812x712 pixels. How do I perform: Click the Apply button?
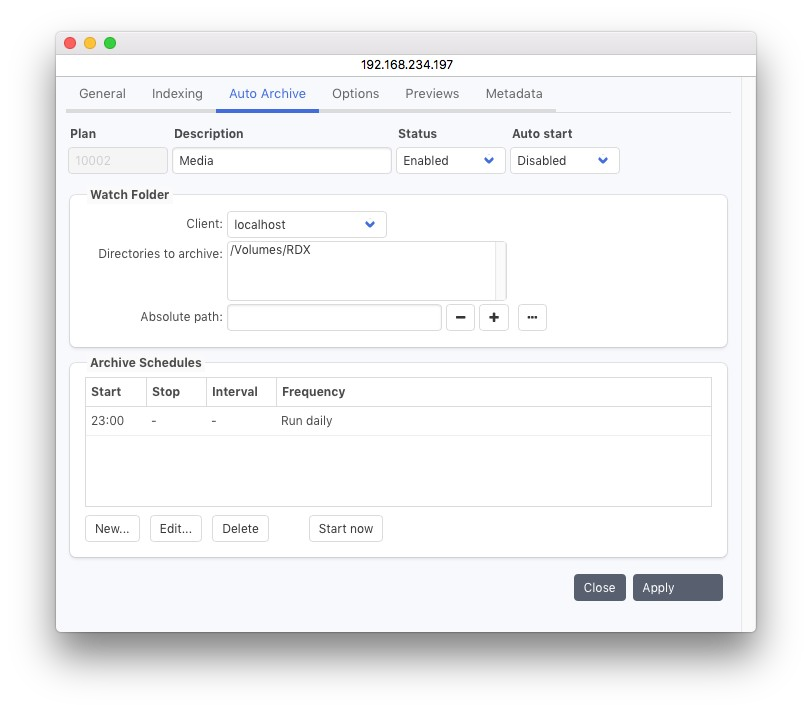677,588
